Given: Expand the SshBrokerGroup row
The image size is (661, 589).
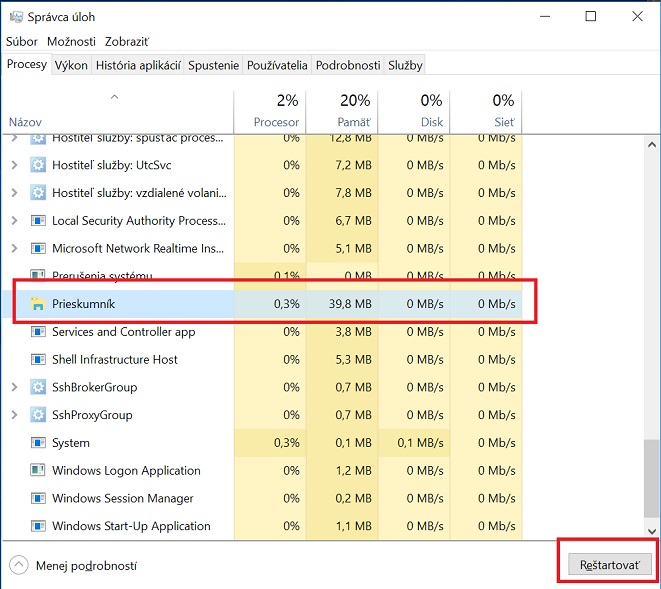Looking at the screenshot, I should pyautogui.click(x=14, y=387).
